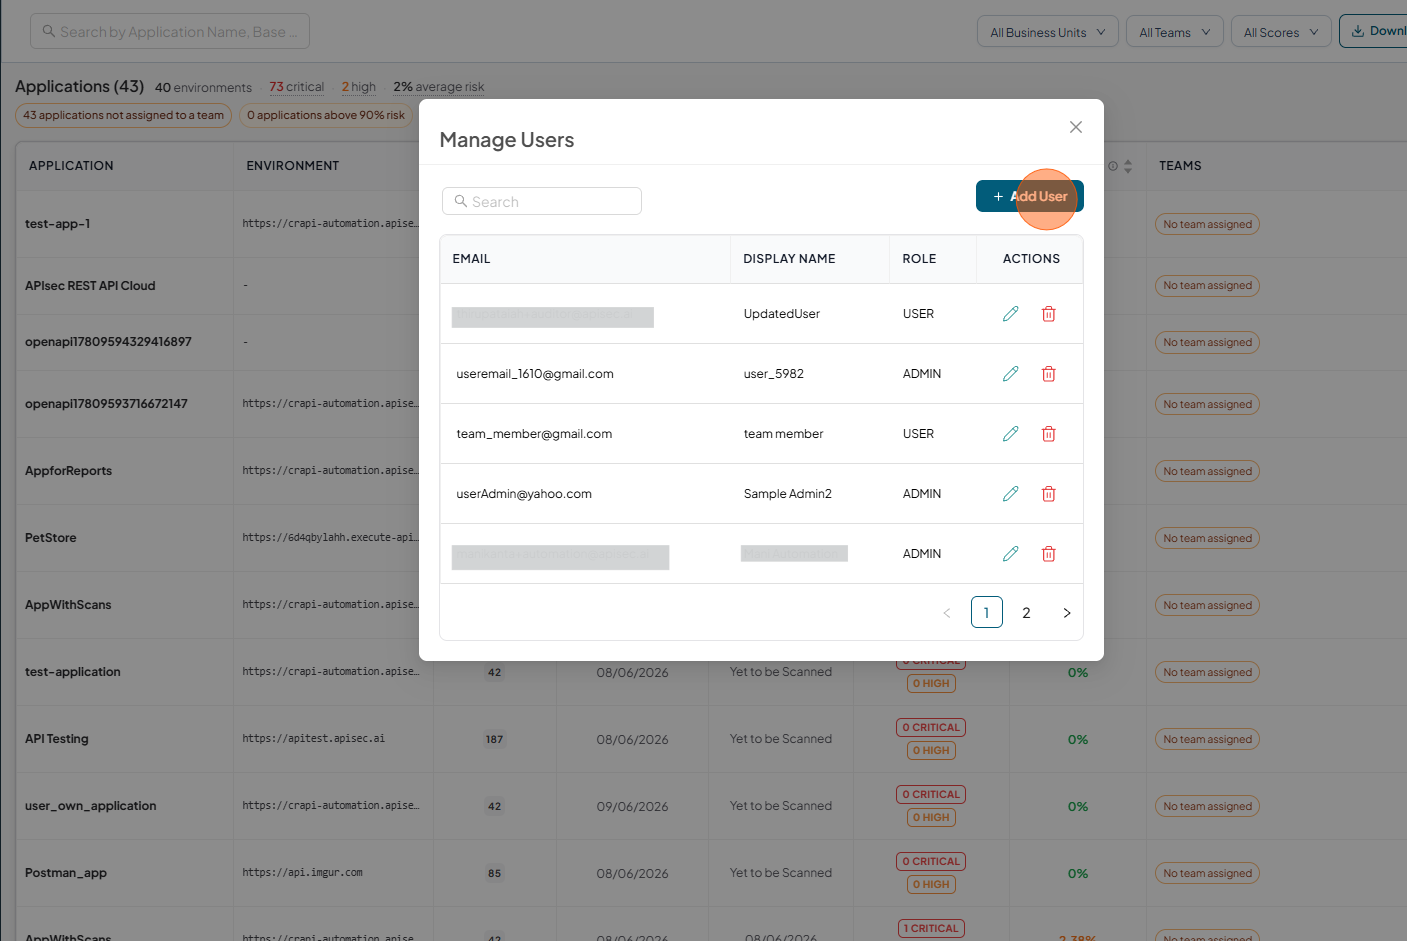Open user_own_application row
The width and height of the screenshot is (1407, 941).
[91, 806]
